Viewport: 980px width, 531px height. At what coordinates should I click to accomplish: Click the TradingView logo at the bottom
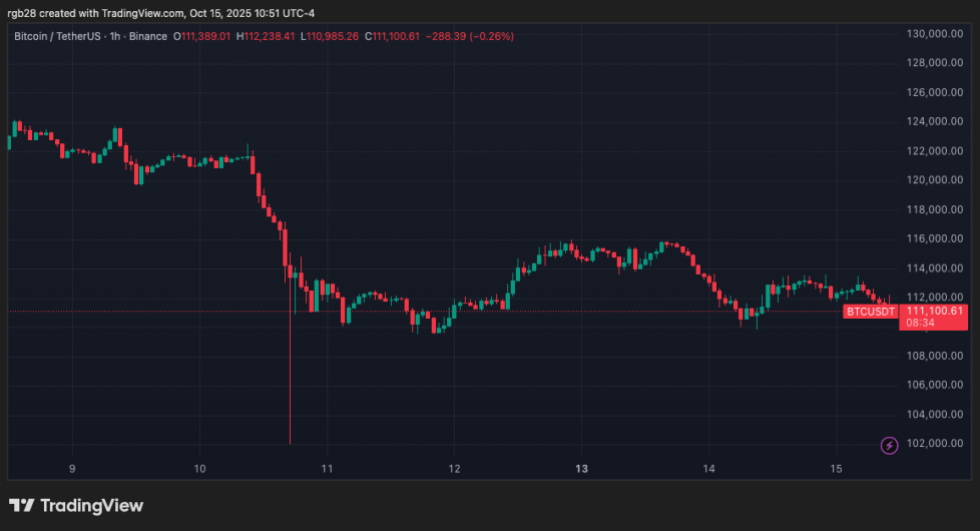click(77, 506)
